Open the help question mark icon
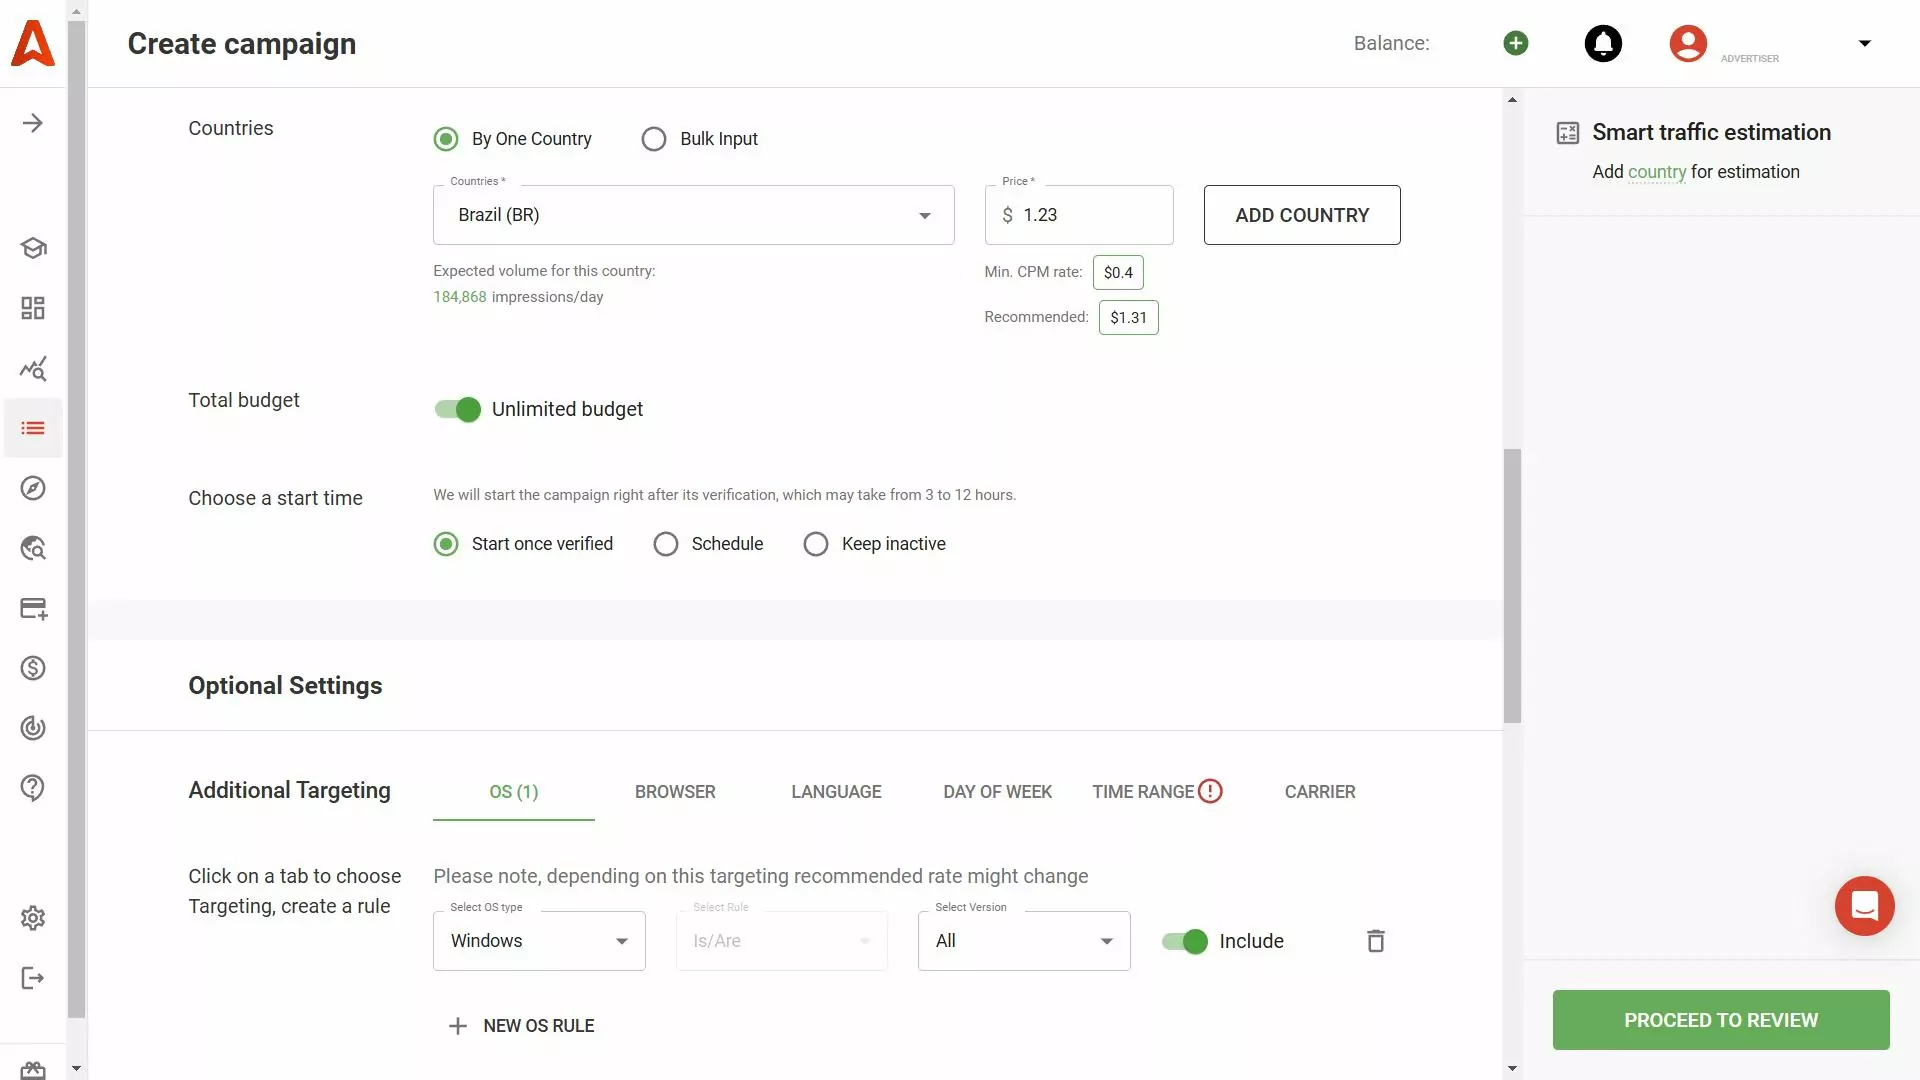Screen dimensions: 1920x1080 33,788
